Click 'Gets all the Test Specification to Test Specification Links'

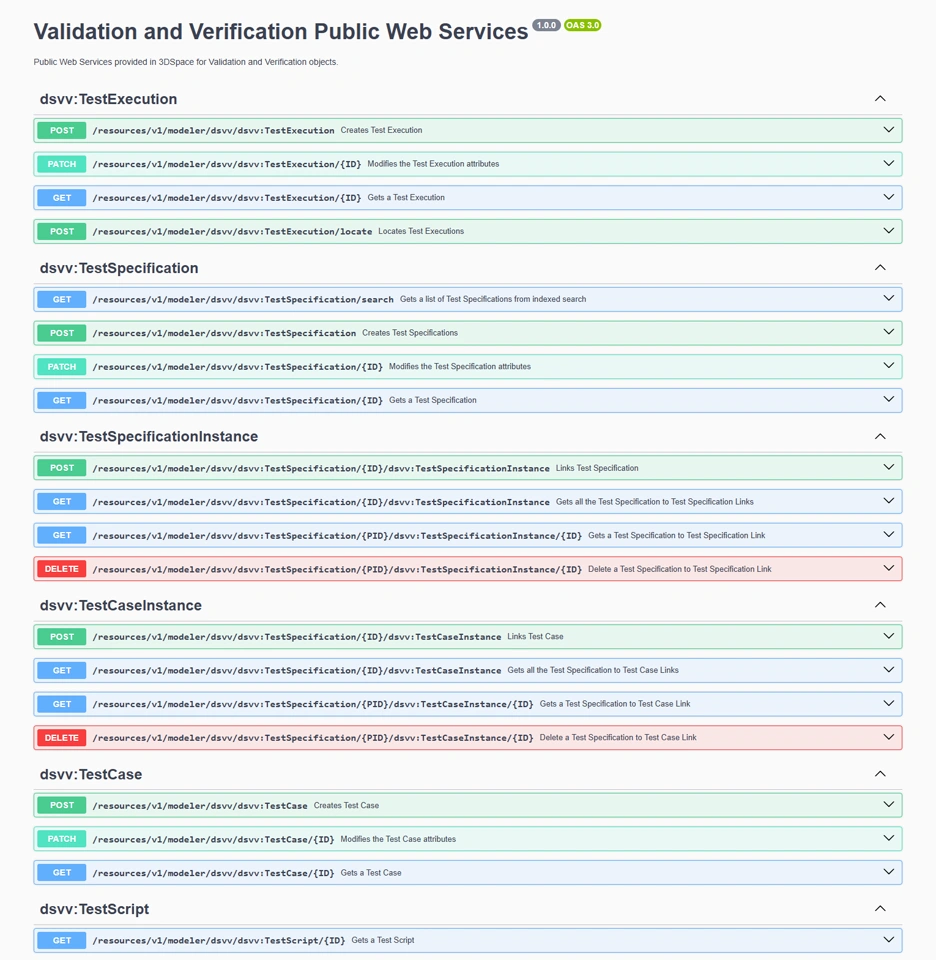(654, 501)
